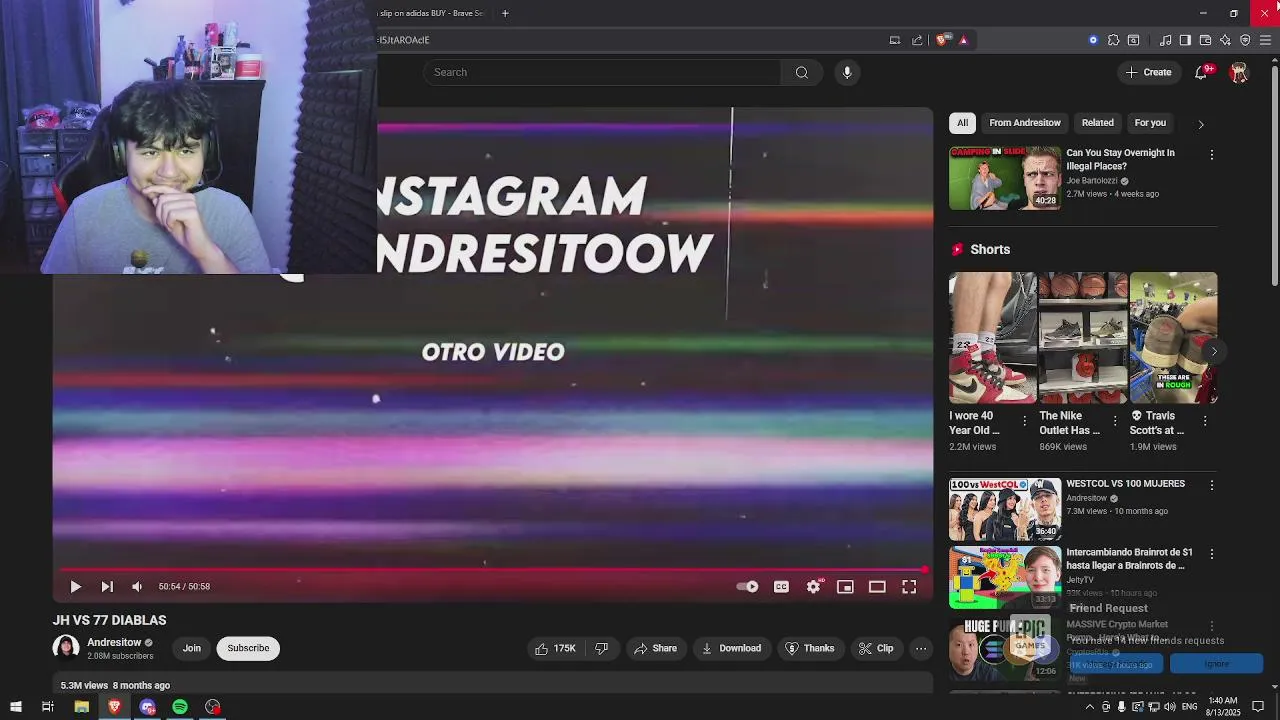Open Can You Stay Overnight video thumbnail
The width and height of the screenshot is (1280, 720).
(x=1005, y=178)
